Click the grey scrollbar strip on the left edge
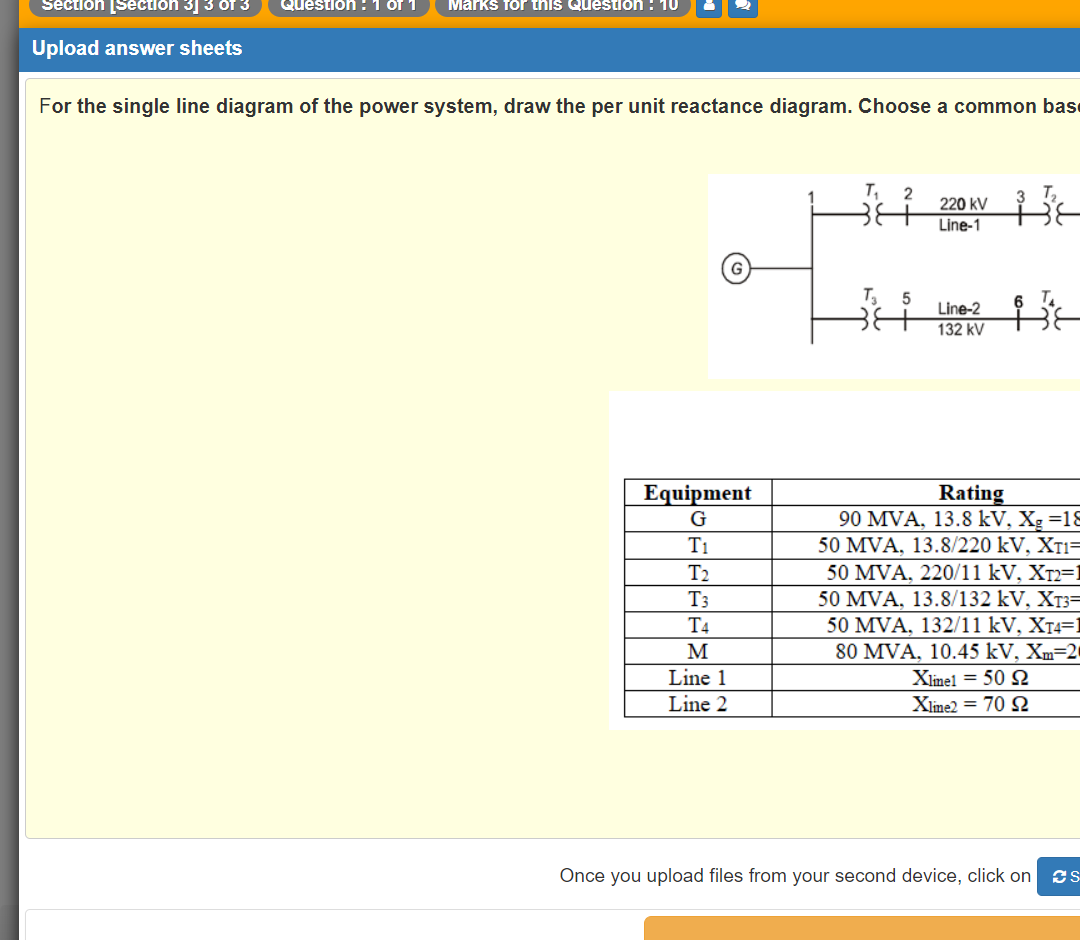This screenshot has width=1080, height=940. (x=7, y=470)
